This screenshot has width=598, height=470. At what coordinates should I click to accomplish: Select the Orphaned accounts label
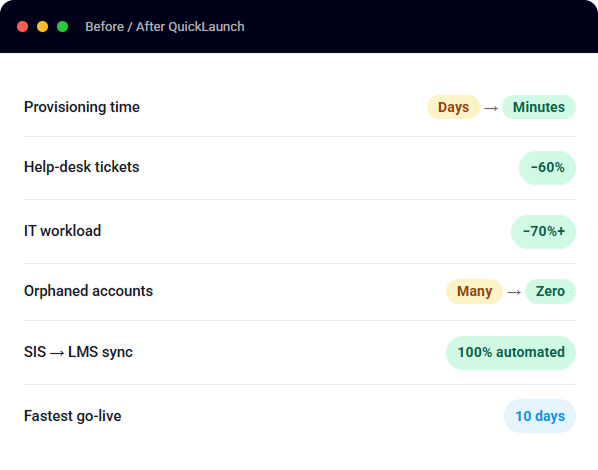pos(88,291)
